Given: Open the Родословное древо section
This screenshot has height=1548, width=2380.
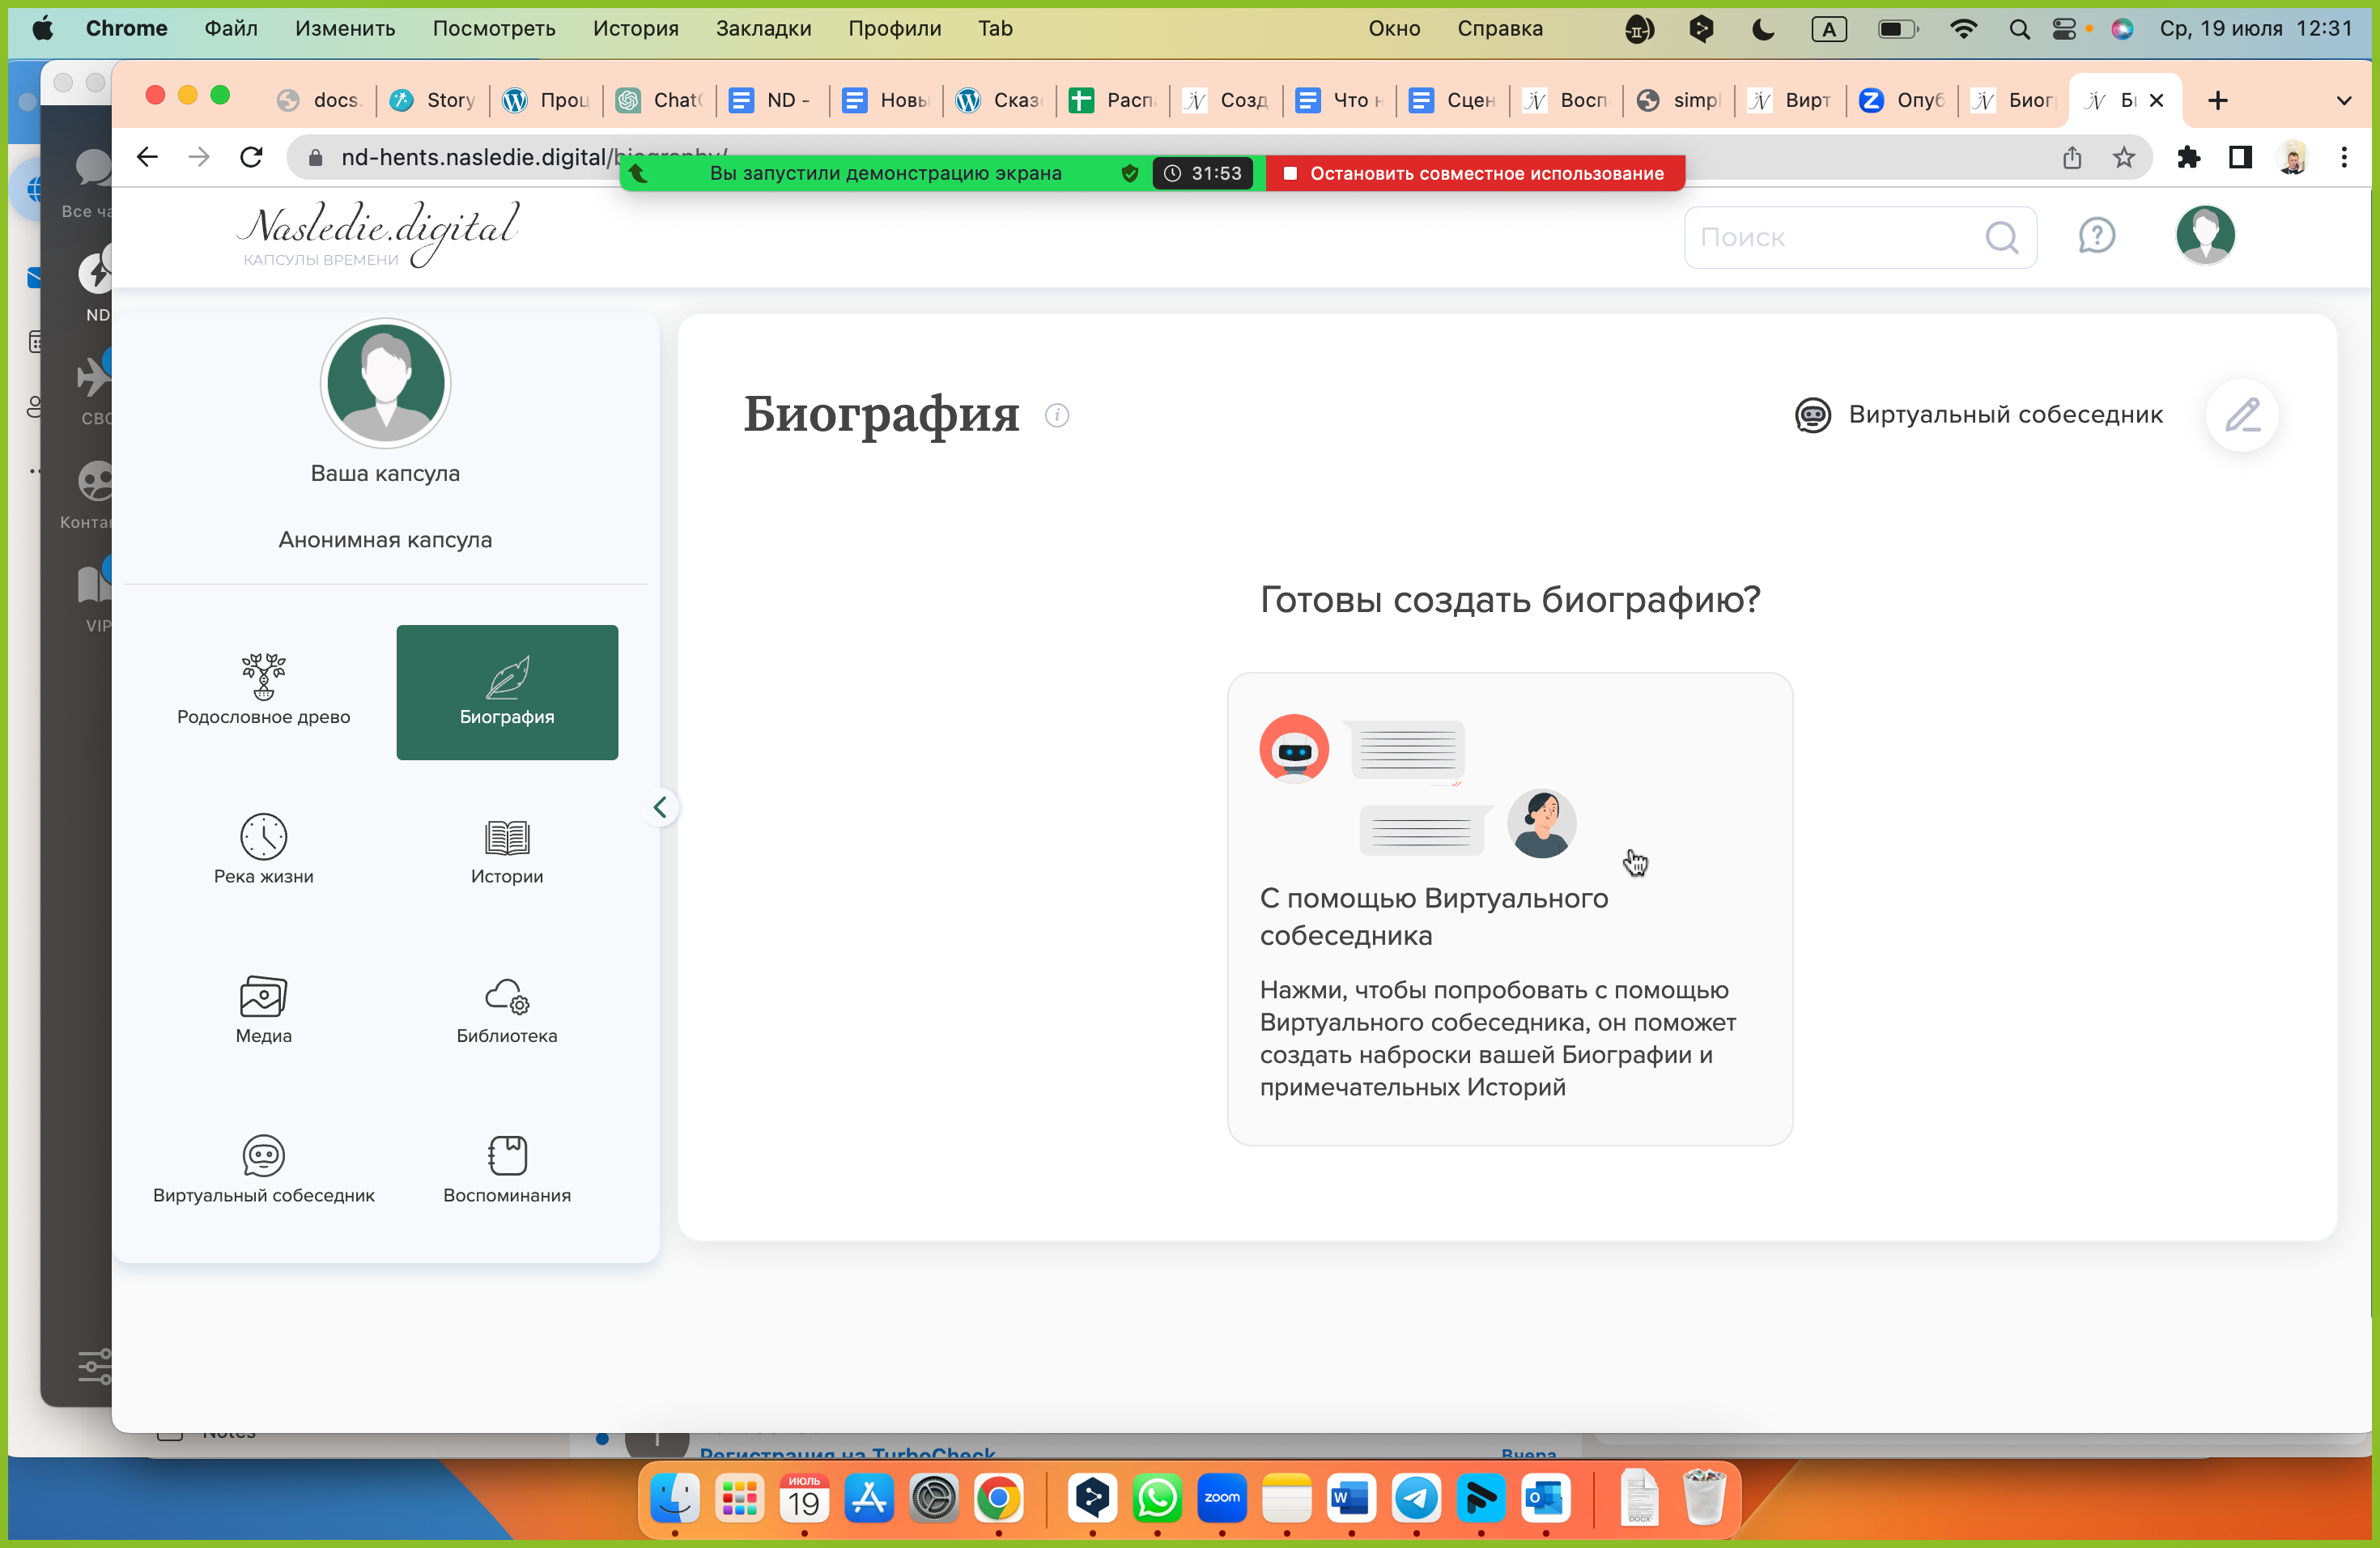Looking at the screenshot, I should 263,691.
